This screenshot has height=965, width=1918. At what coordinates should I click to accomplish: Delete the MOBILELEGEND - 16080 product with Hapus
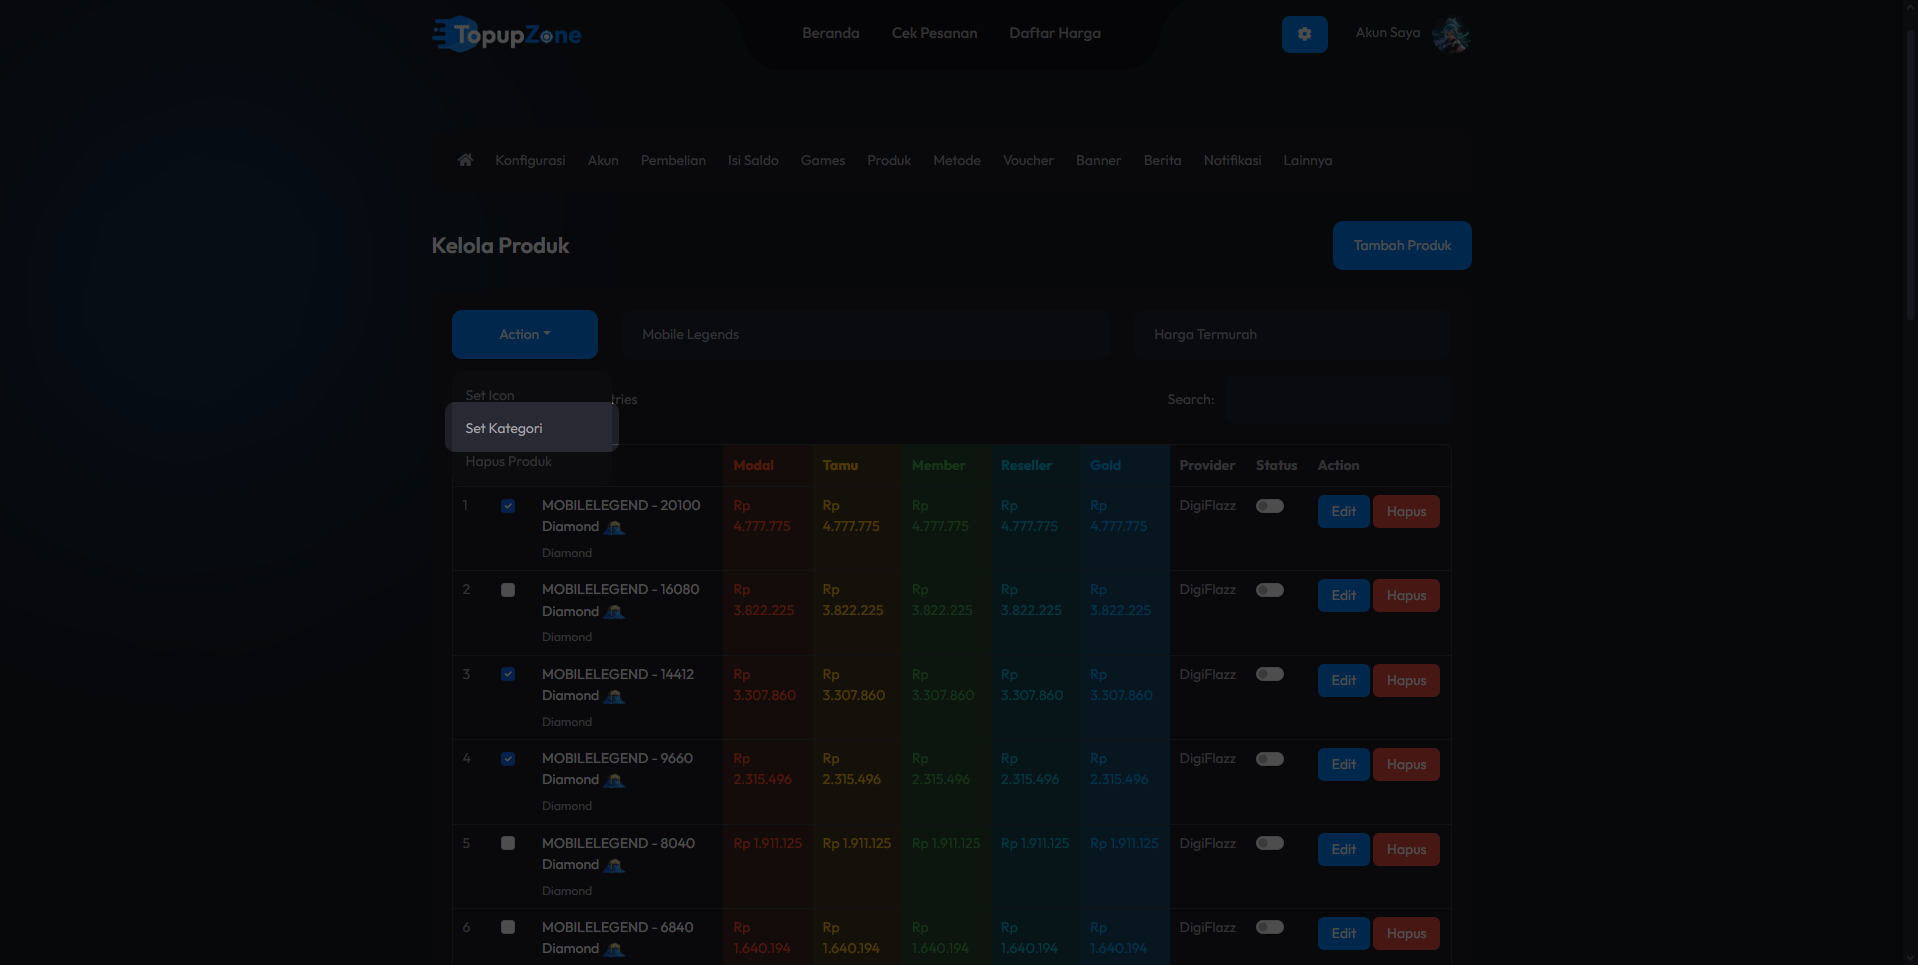pyautogui.click(x=1406, y=596)
